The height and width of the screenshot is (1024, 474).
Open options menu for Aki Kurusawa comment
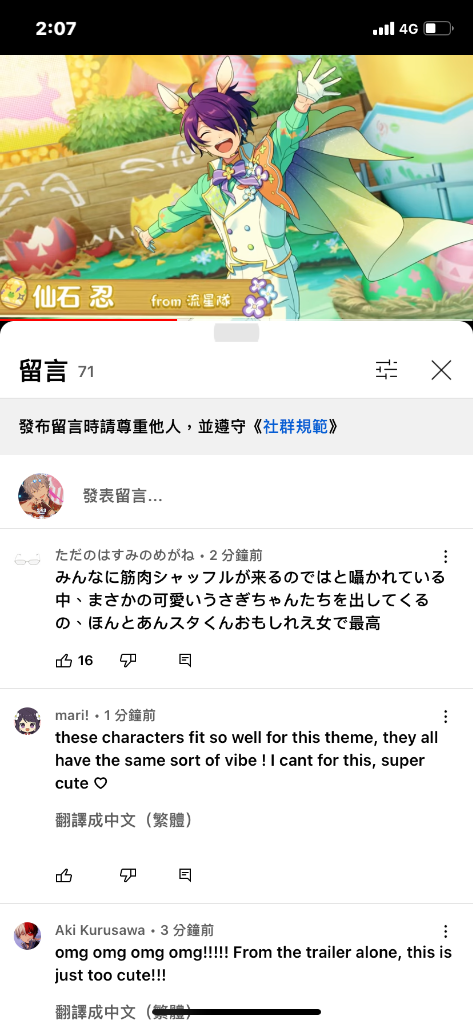click(x=445, y=931)
